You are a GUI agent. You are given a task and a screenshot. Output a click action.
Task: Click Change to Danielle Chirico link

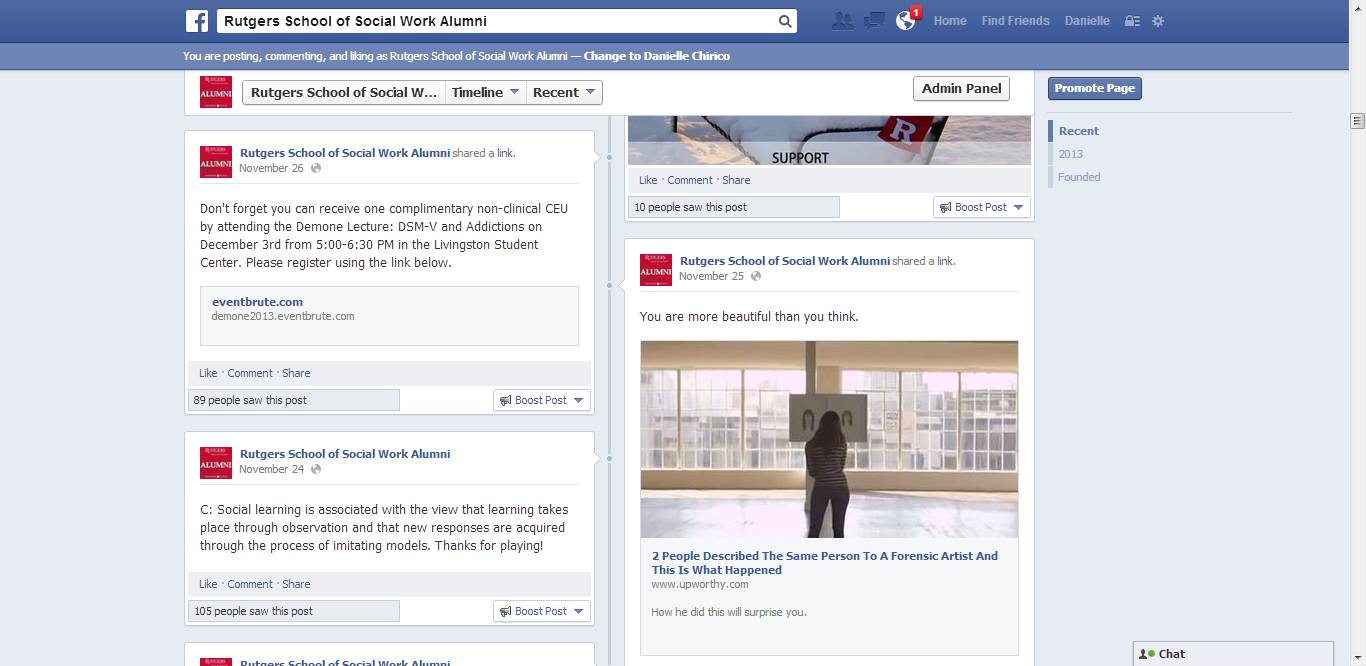[657, 56]
